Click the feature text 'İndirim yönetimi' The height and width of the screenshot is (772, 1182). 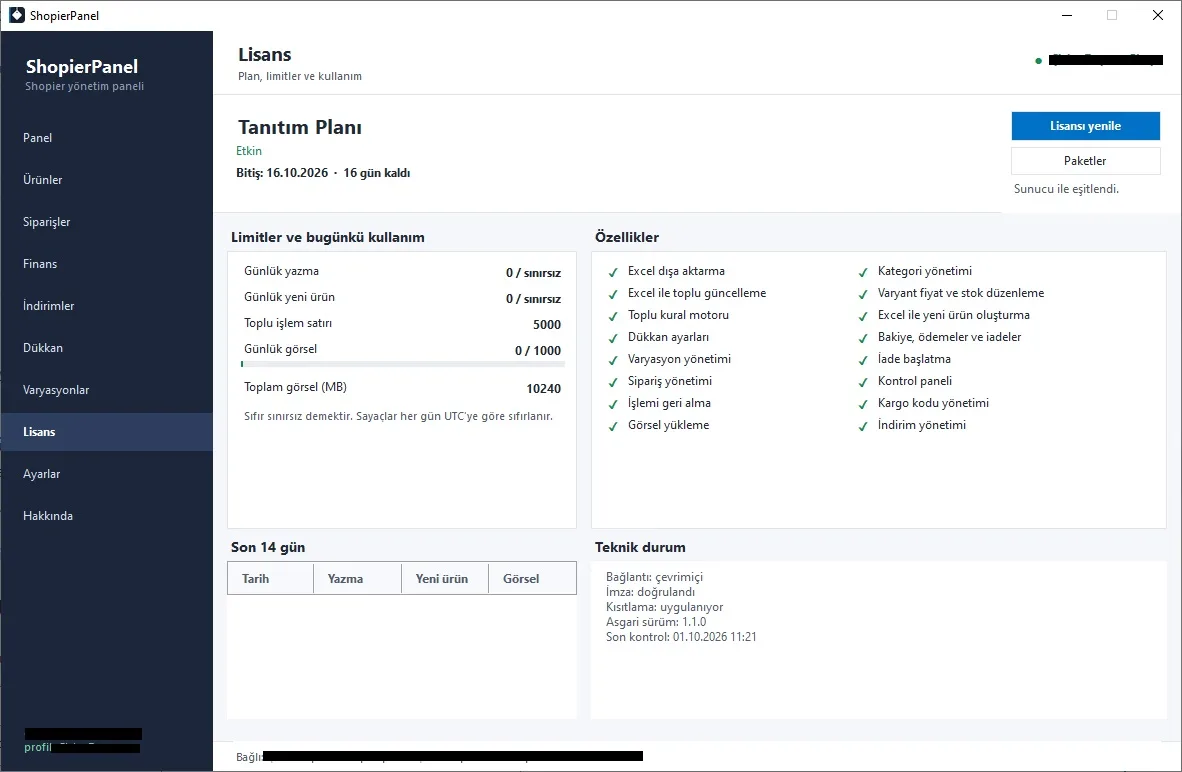tap(921, 425)
